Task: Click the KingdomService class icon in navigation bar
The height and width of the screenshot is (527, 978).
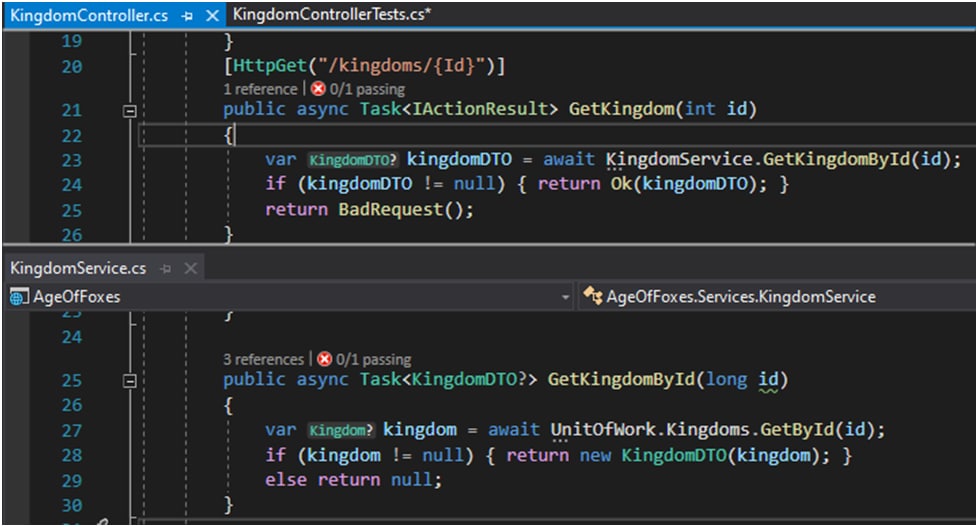Action: pos(593,296)
